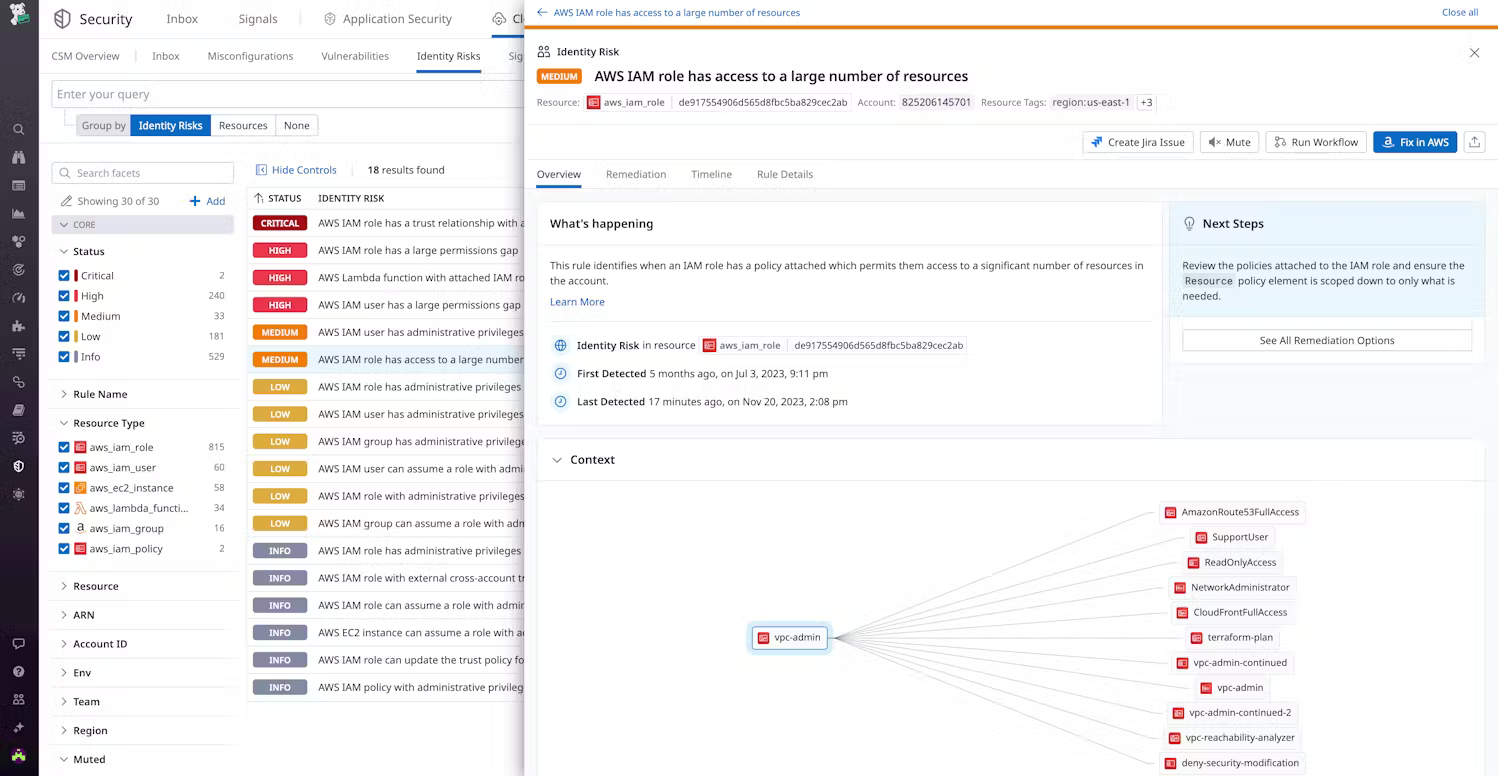The height and width of the screenshot is (776, 1498).
Task: Click See All Remediation Options
Action: tap(1327, 340)
